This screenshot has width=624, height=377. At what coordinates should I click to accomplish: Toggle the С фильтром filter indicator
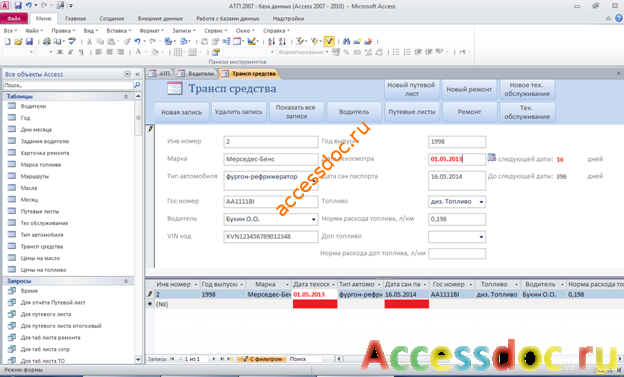tap(261, 359)
